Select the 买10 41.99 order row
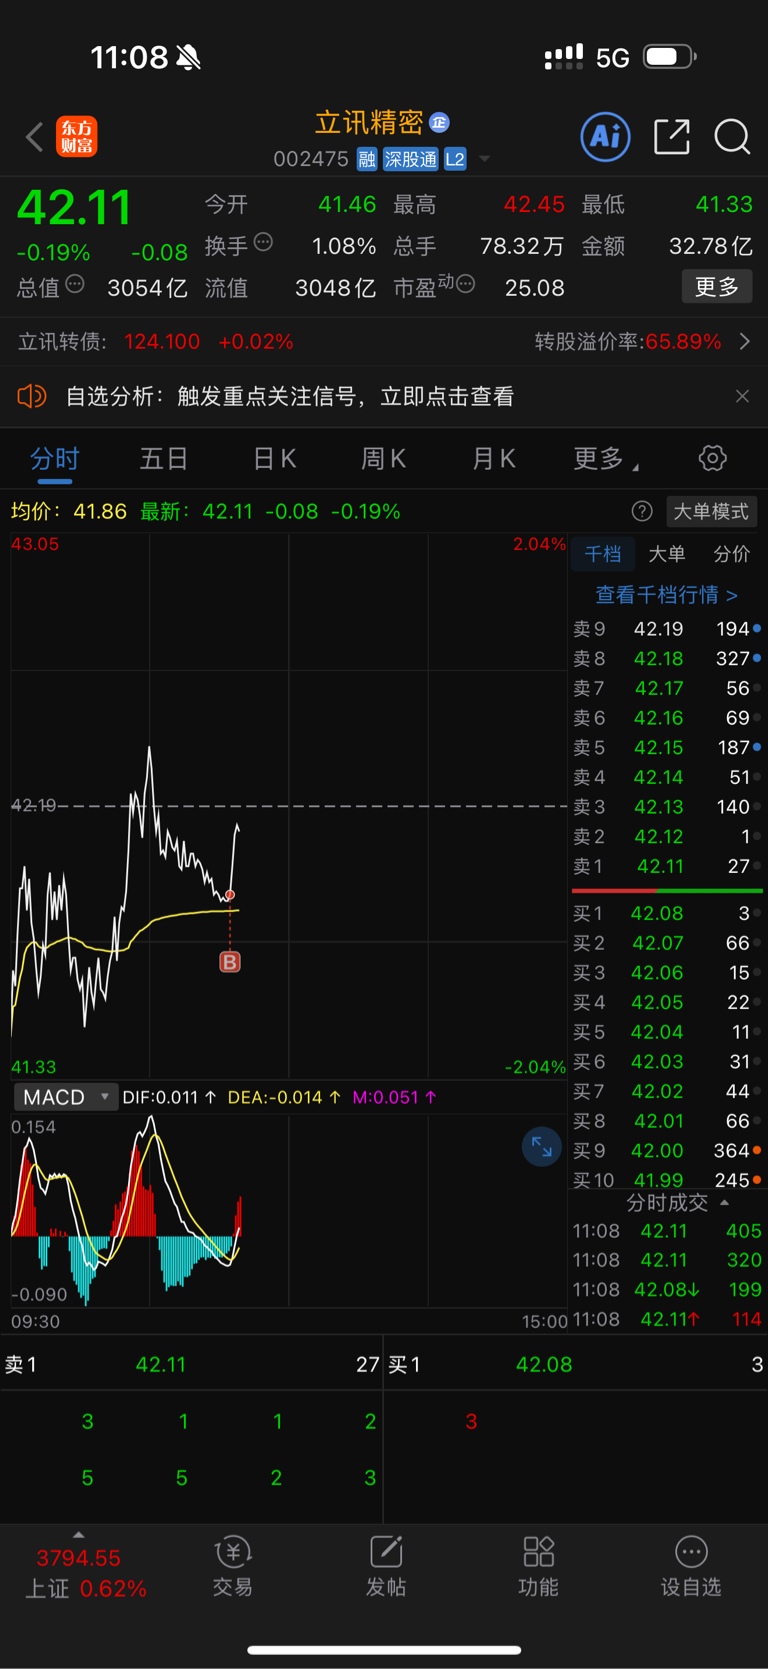The image size is (768, 1669). 667,1180
